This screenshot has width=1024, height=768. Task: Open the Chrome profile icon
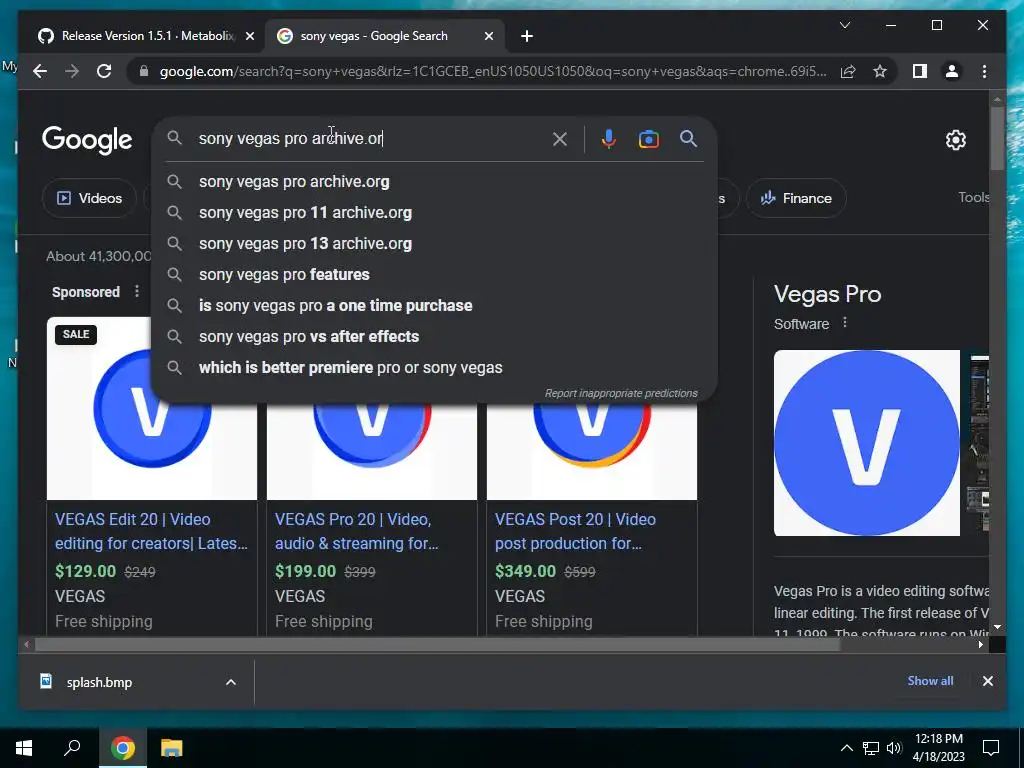coord(952,71)
